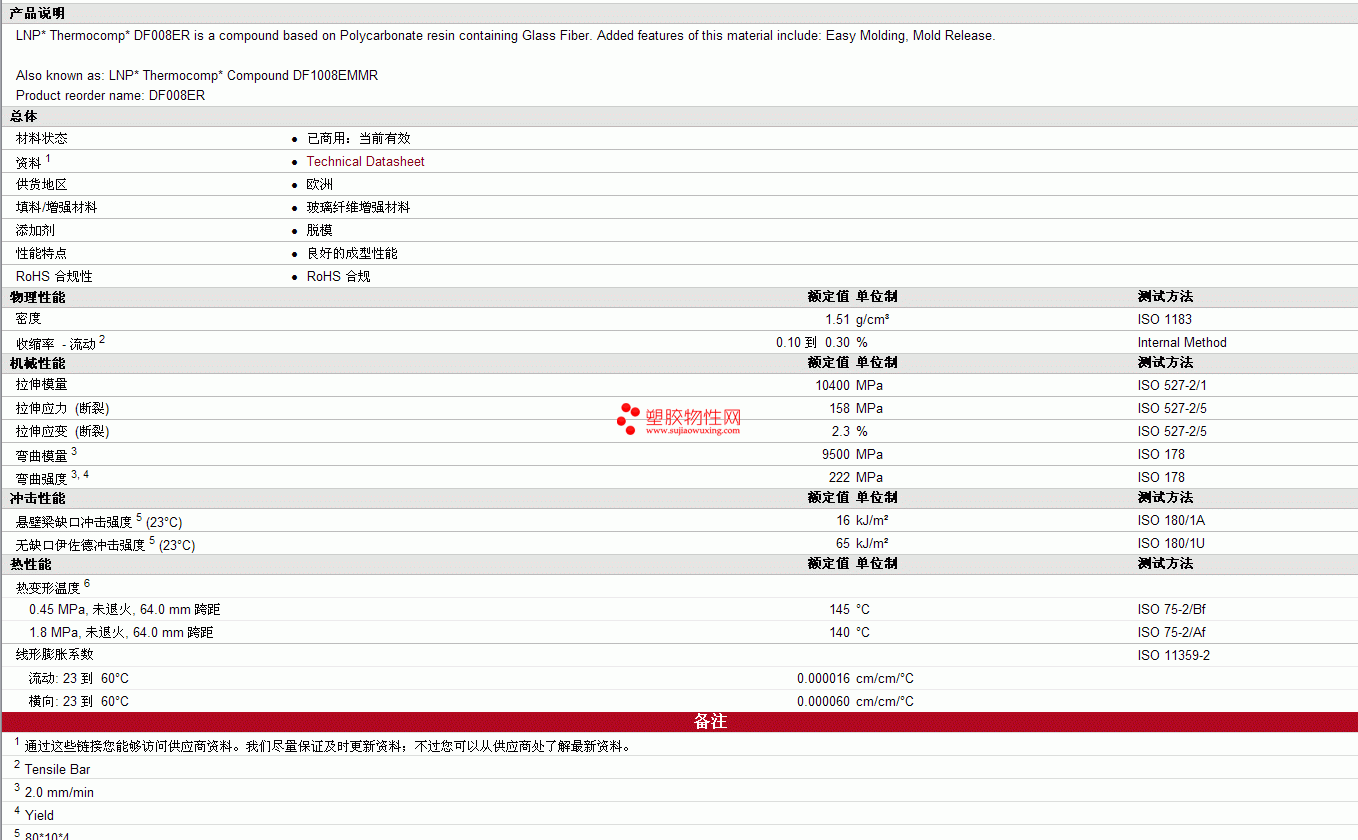This screenshot has width=1358, height=840.
Task: Click ISO 75-2/Af test method
Action: click(1172, 632)
